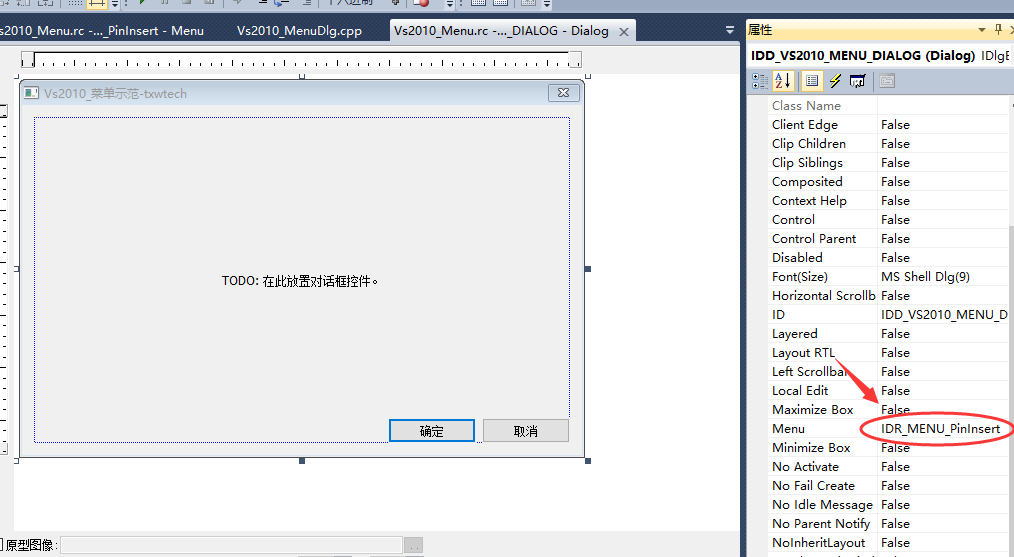Select the Client Edge property
The height and width of the screenshot is (557, 1014).
pyautogui.click(x=804, y=124)
